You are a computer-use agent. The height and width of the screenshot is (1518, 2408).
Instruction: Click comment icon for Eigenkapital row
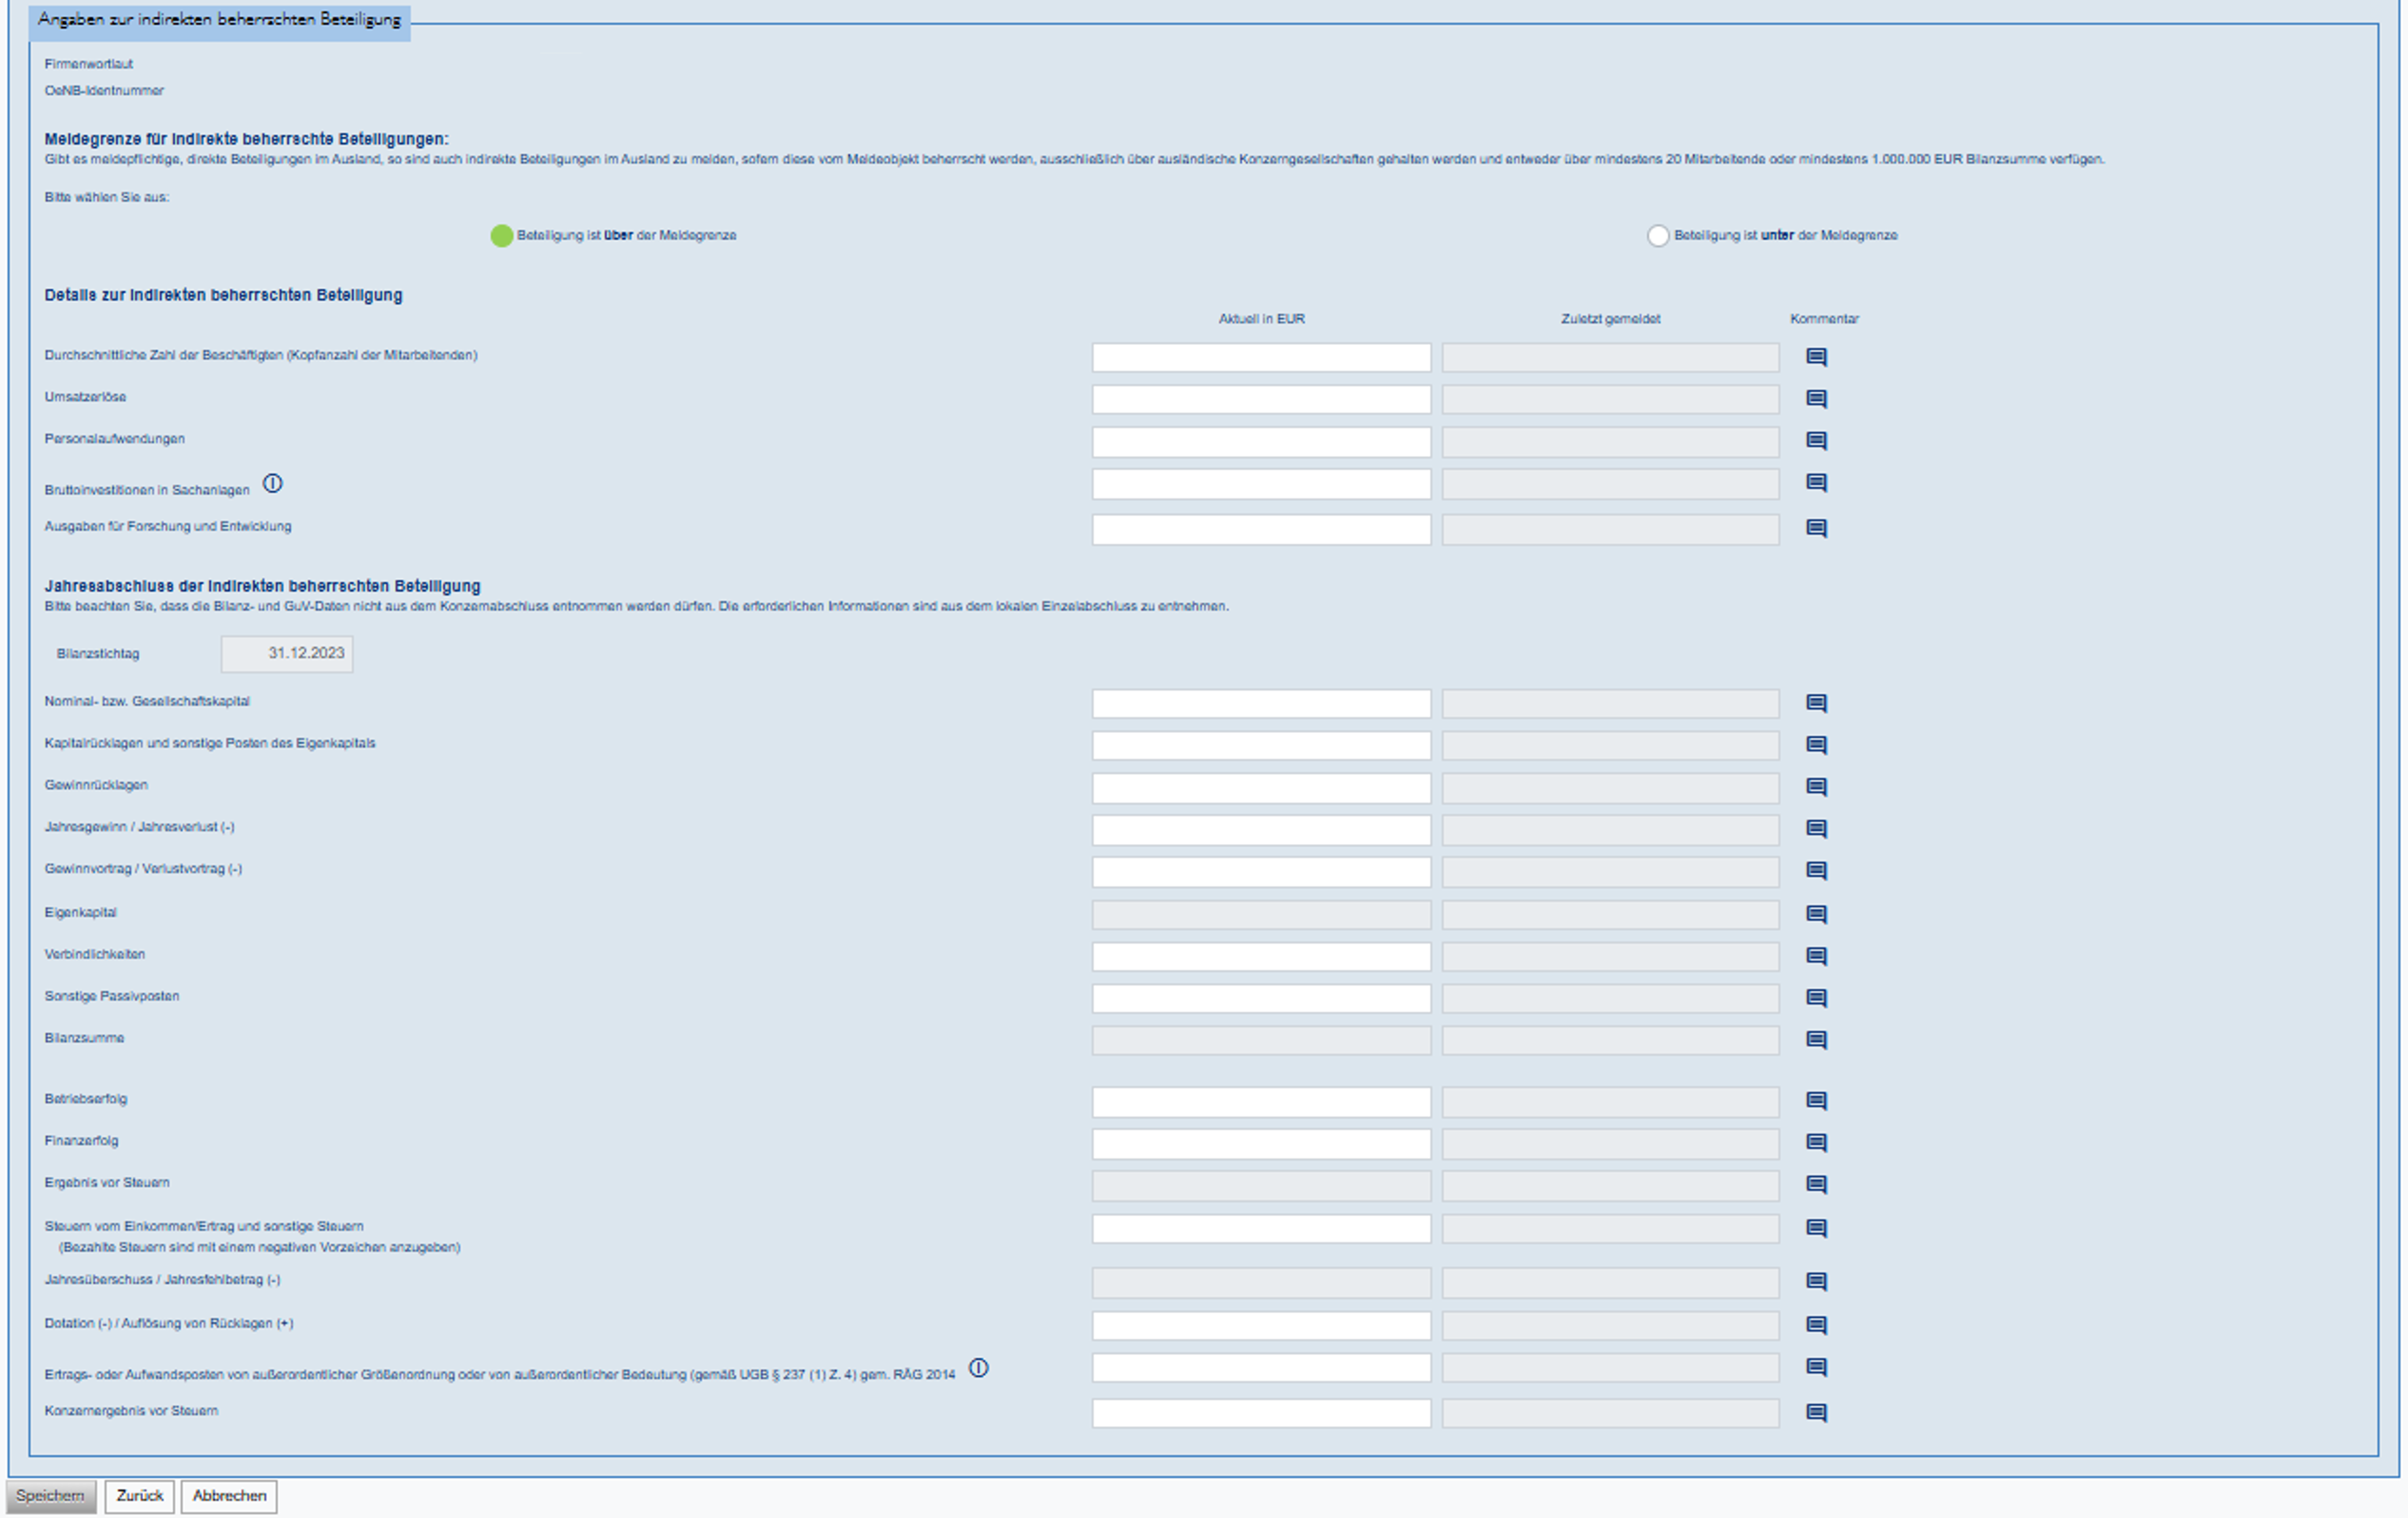(x=1816, y=914)
